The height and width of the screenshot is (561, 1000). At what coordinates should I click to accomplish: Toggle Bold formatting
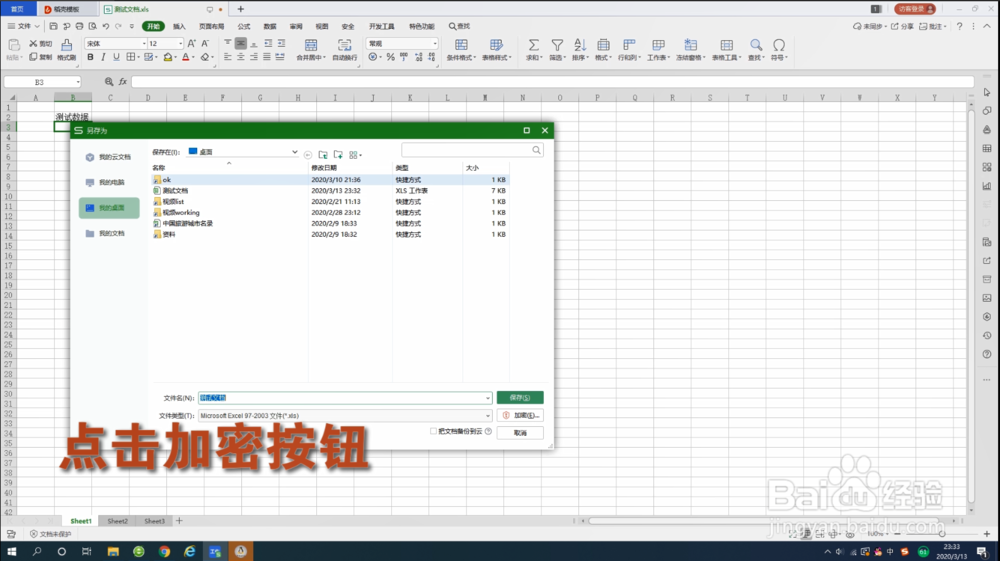90,57
